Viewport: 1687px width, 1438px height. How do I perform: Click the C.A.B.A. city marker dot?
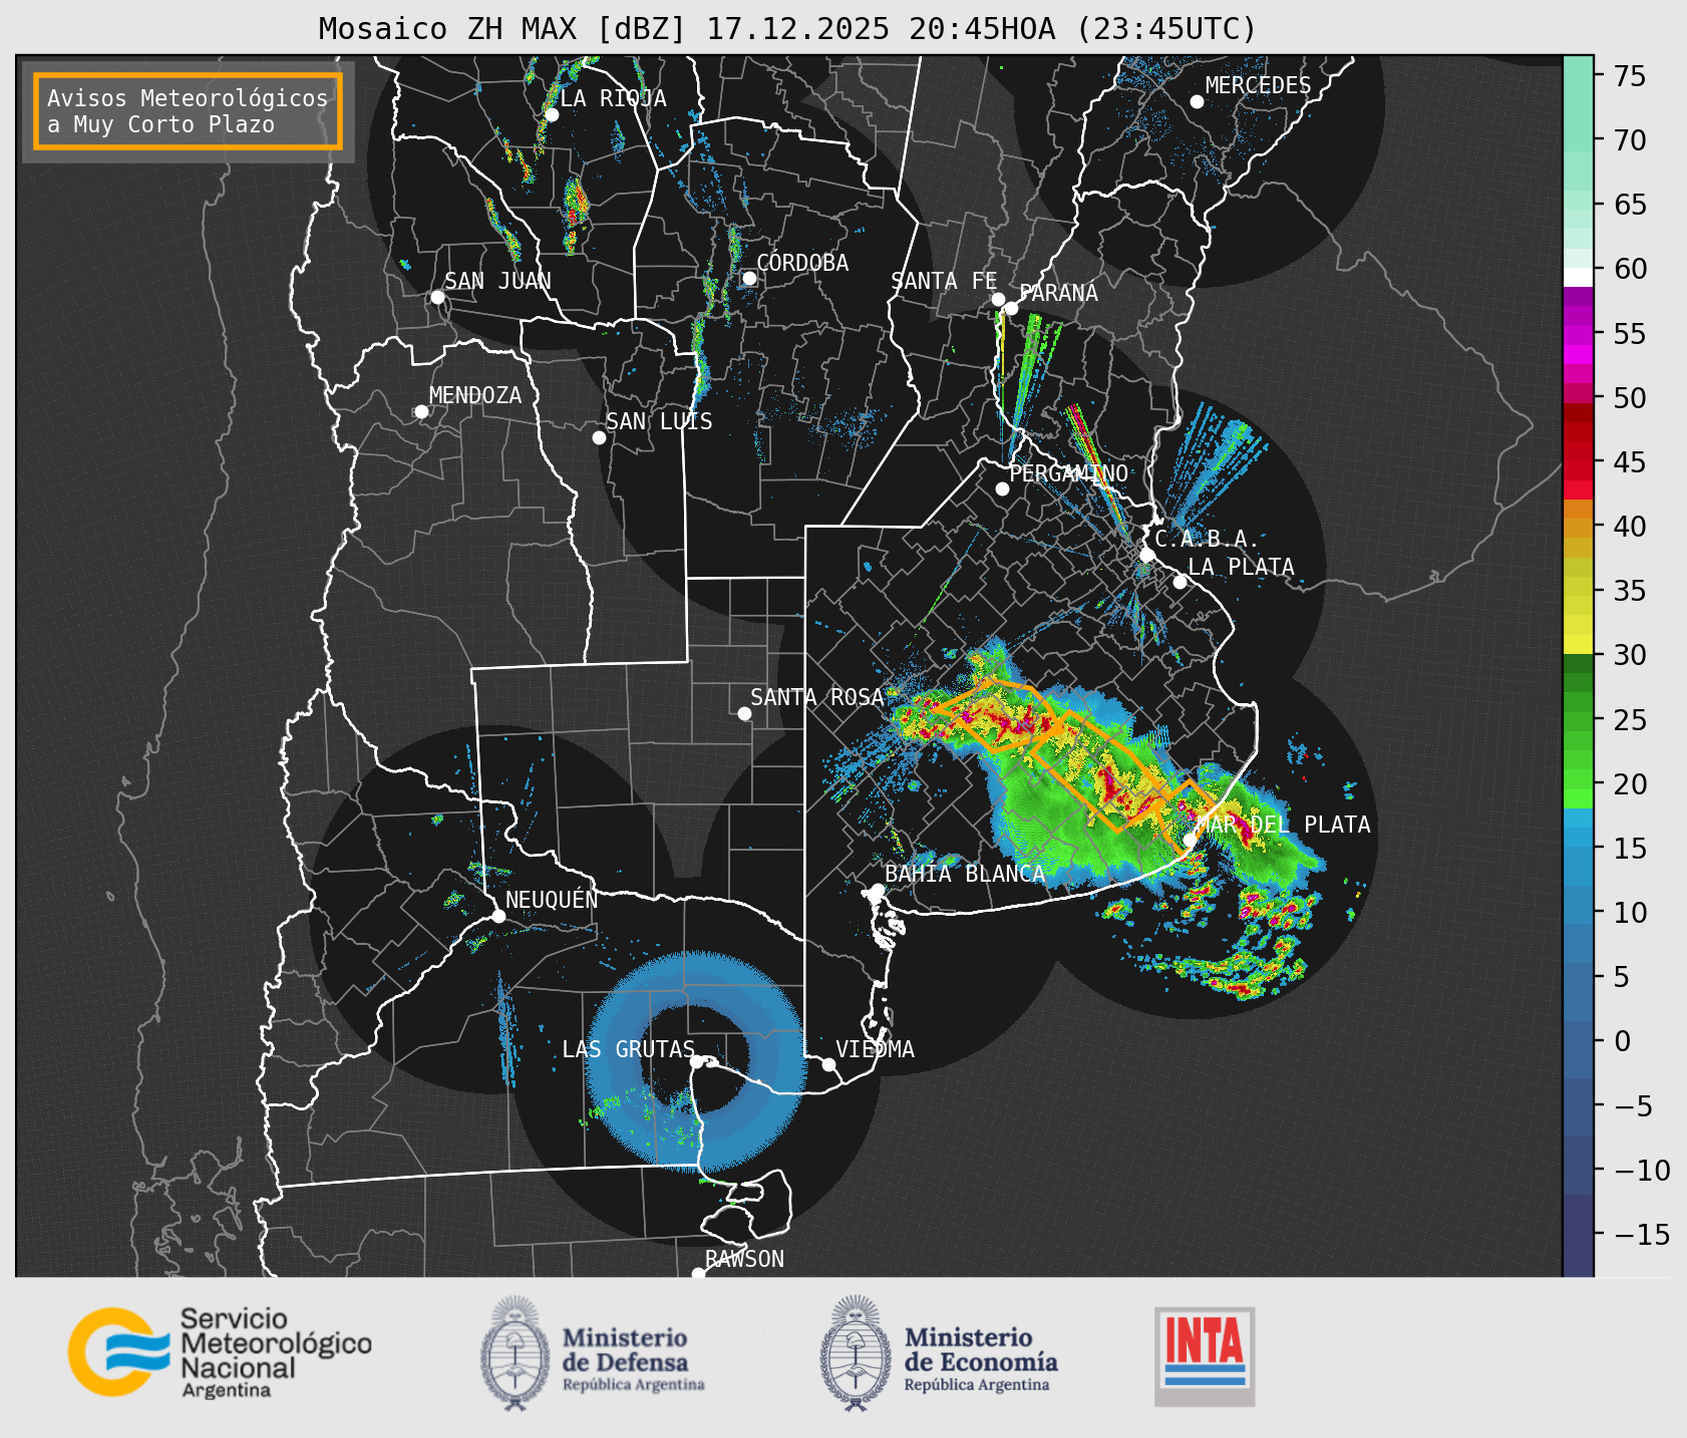1147,555
